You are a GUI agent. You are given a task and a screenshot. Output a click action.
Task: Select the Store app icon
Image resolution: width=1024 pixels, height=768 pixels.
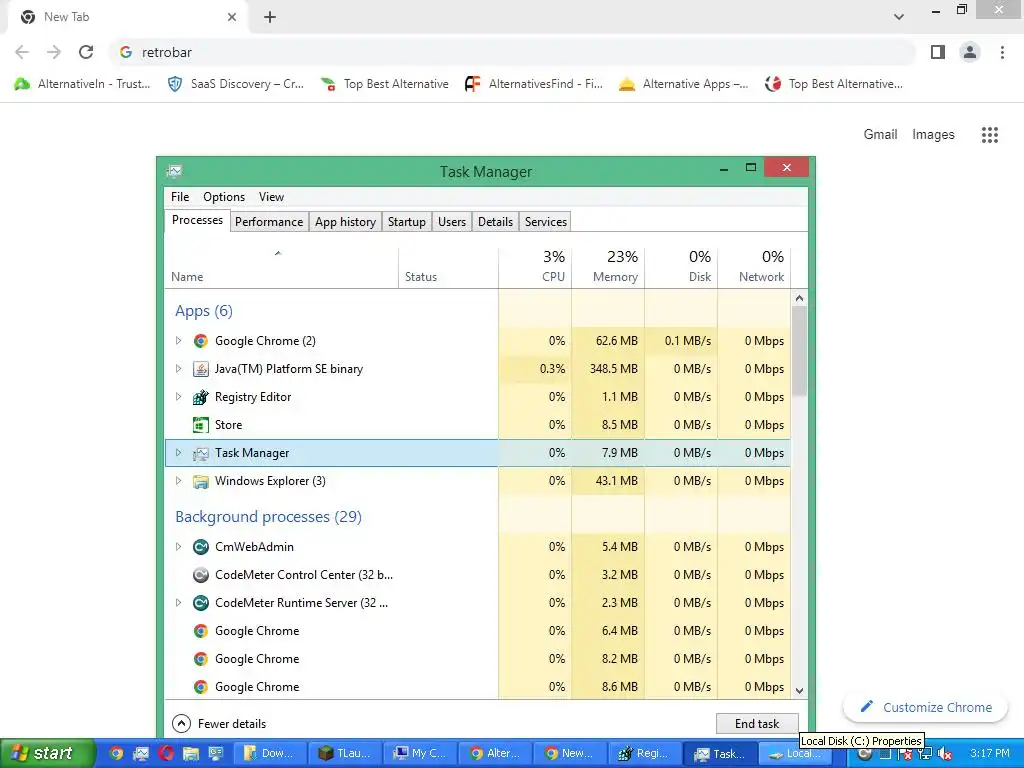pyautogui.click(x=200, y=425)
